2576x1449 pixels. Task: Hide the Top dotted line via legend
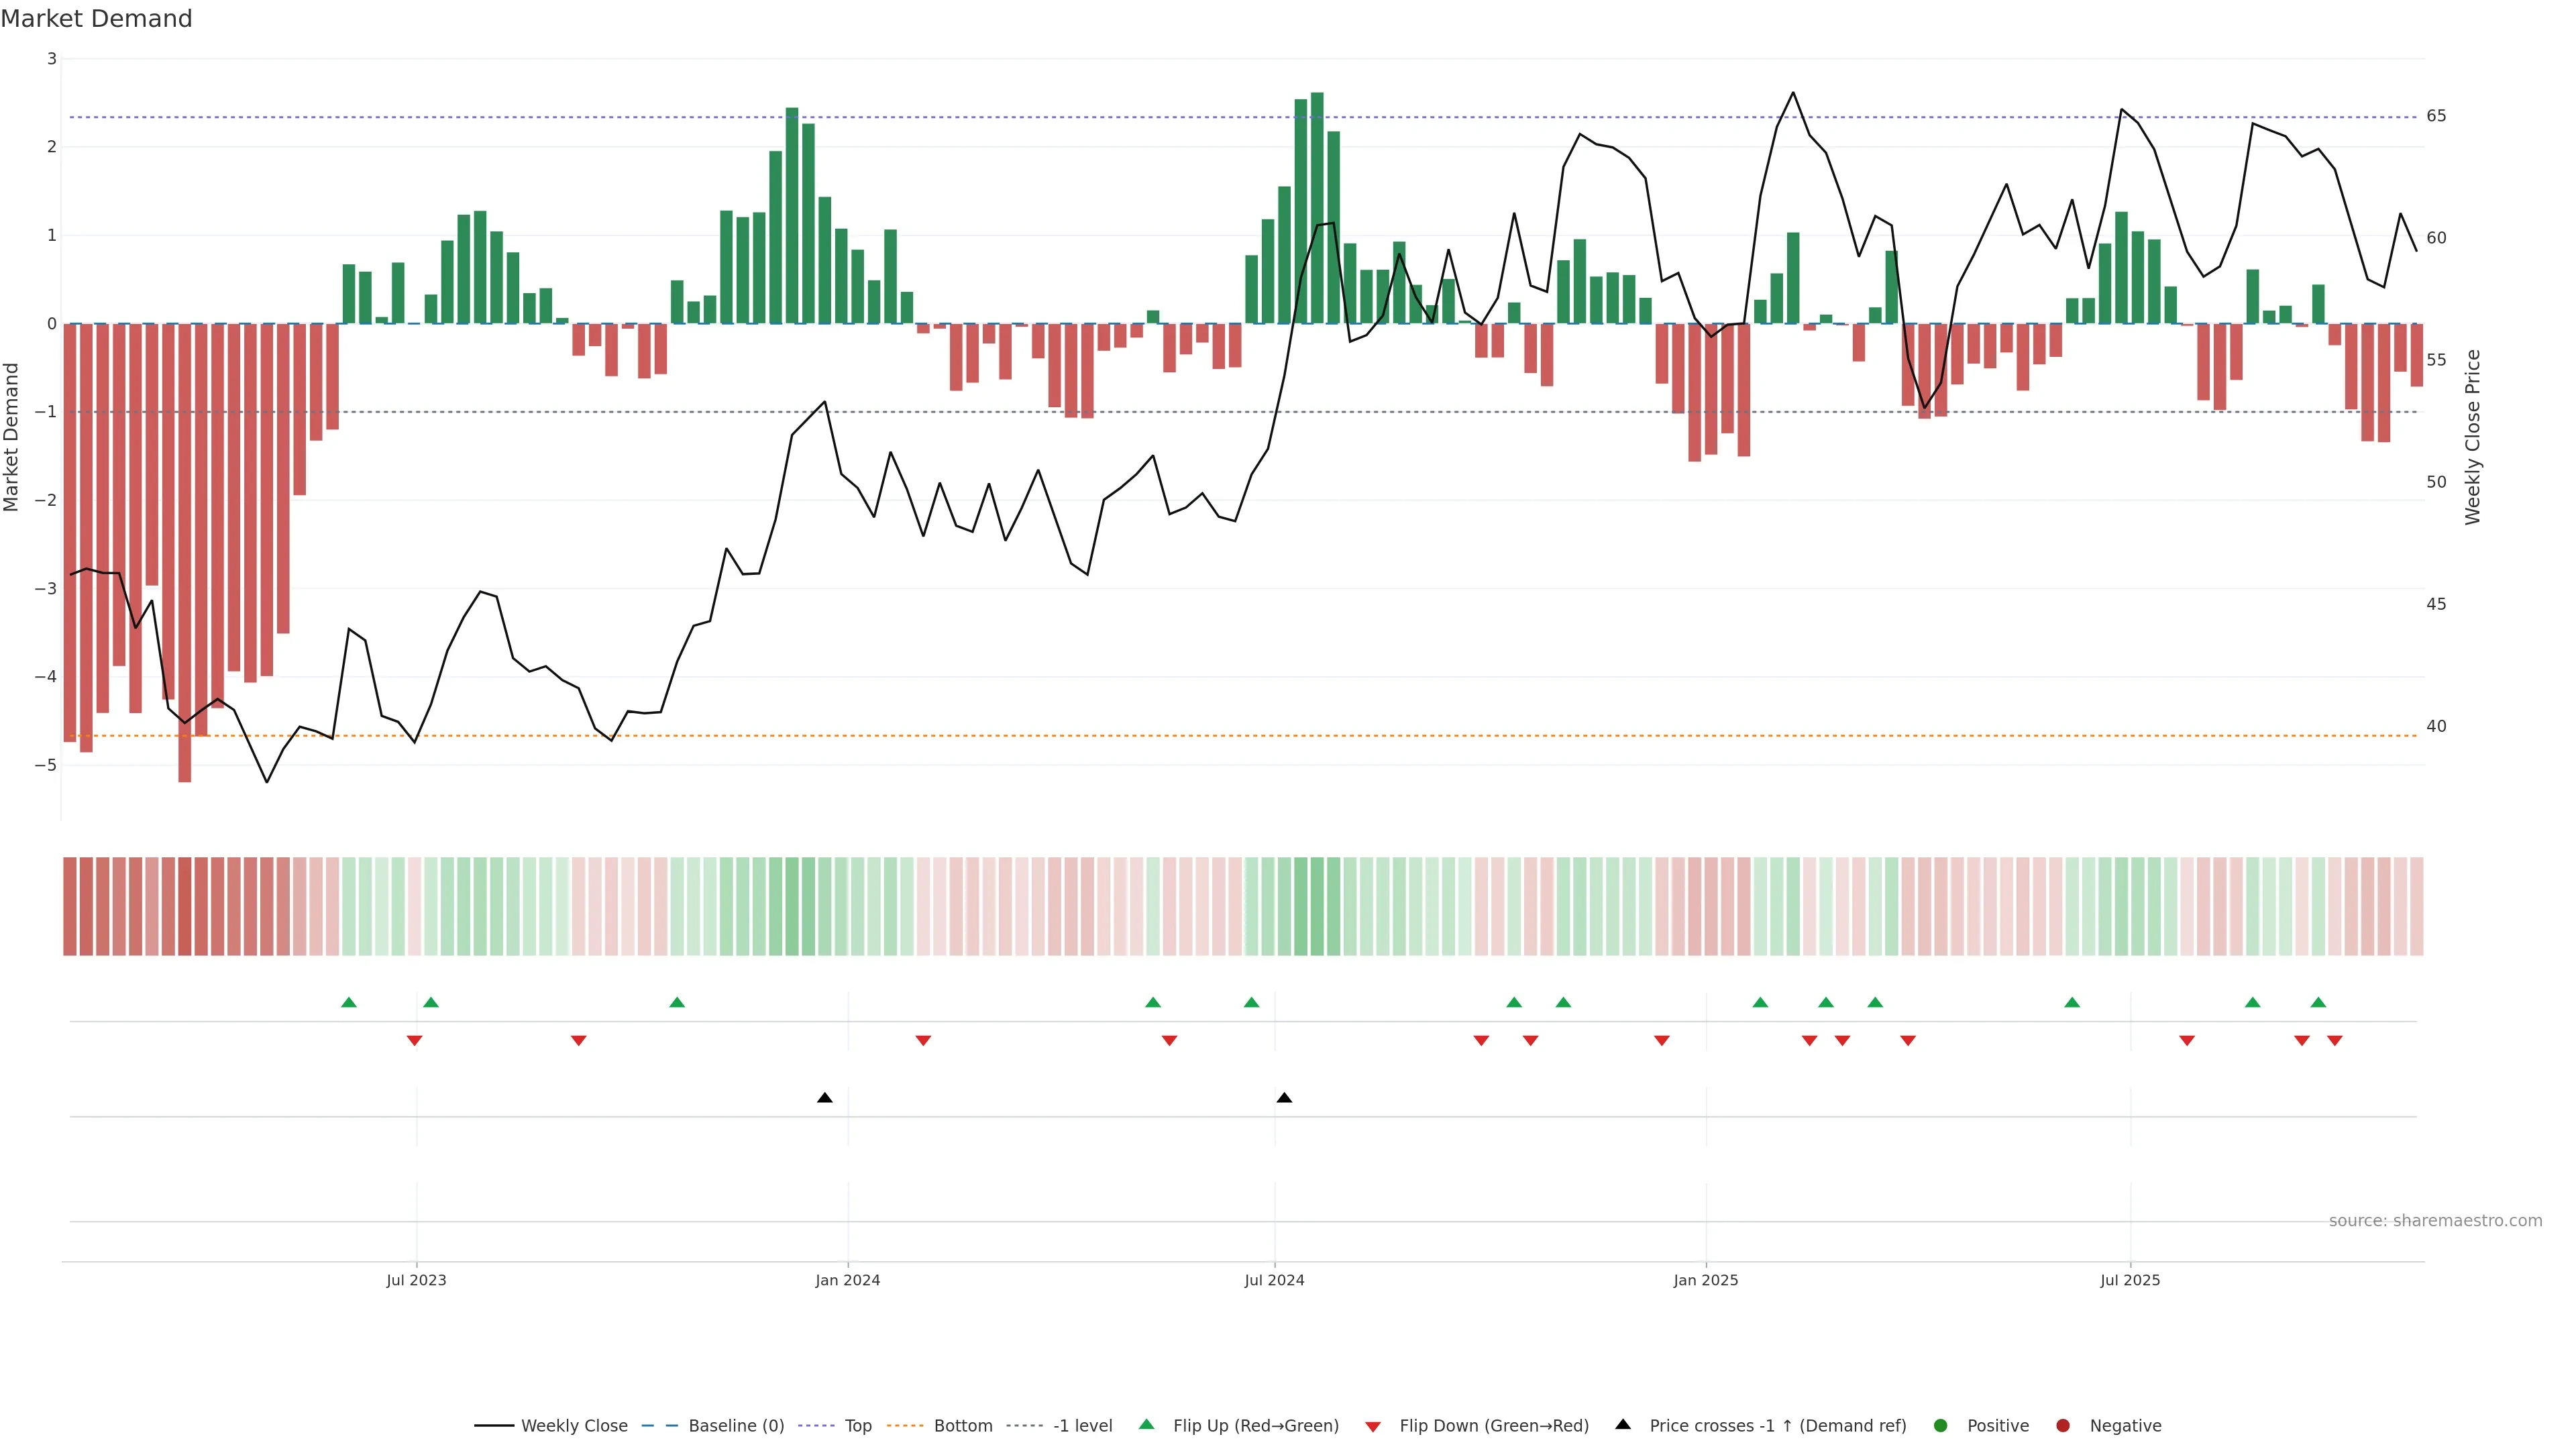coord(857,1425)
